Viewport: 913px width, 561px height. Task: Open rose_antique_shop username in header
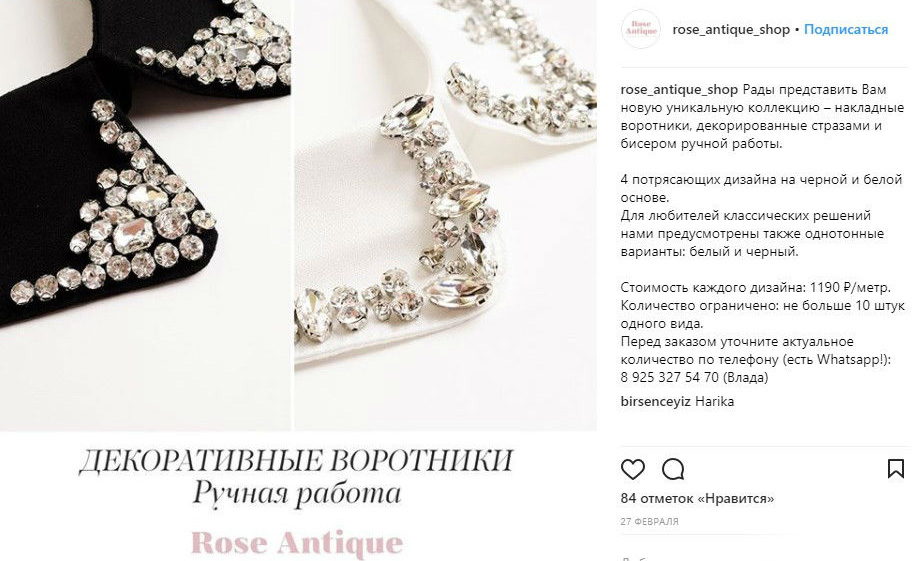pyautogui.click(x=731, y=29)
